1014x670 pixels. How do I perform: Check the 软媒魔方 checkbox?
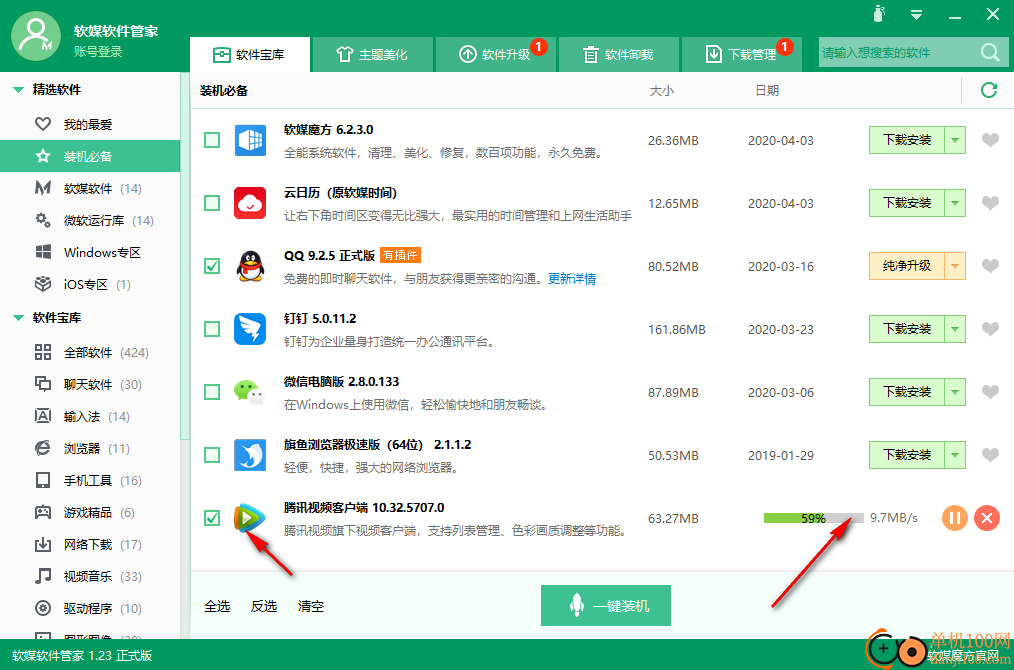pyautogui.click(x=212, y=140)
